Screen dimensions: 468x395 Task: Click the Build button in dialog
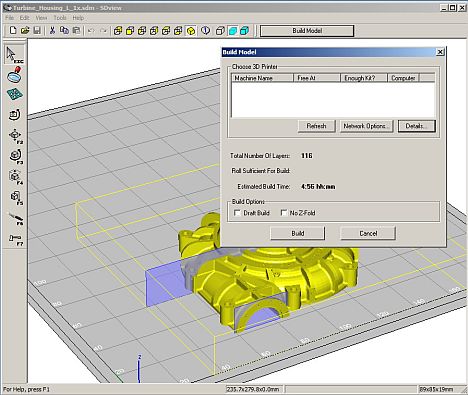297,233
